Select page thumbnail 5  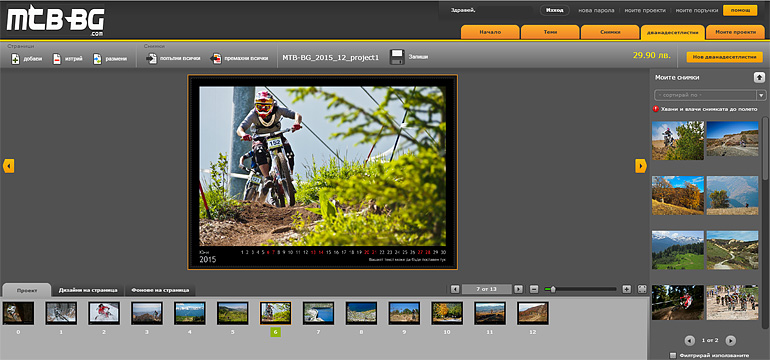(232, 313)
